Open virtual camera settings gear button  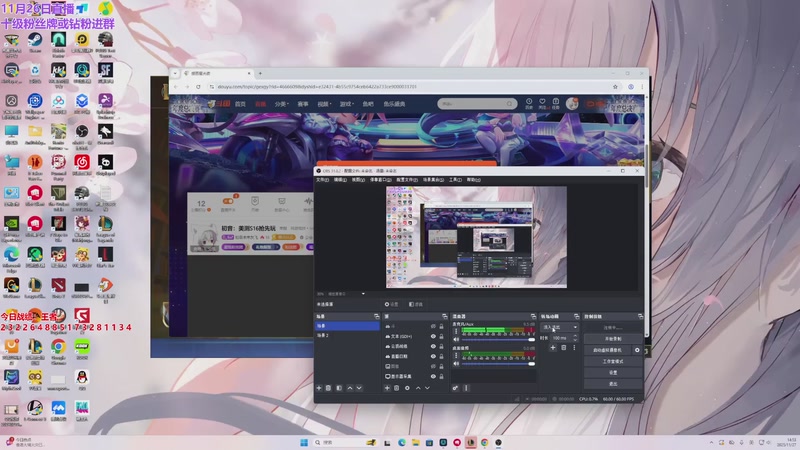coord(637,351)
